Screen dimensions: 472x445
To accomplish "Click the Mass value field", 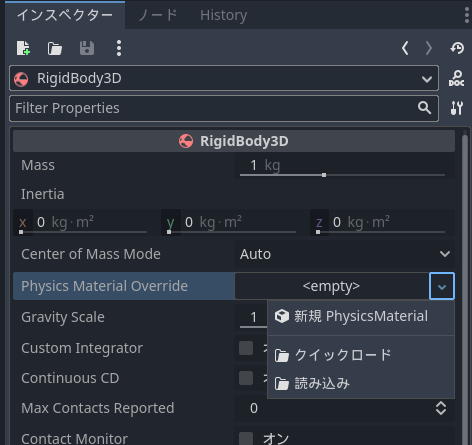I will point(344,166).
